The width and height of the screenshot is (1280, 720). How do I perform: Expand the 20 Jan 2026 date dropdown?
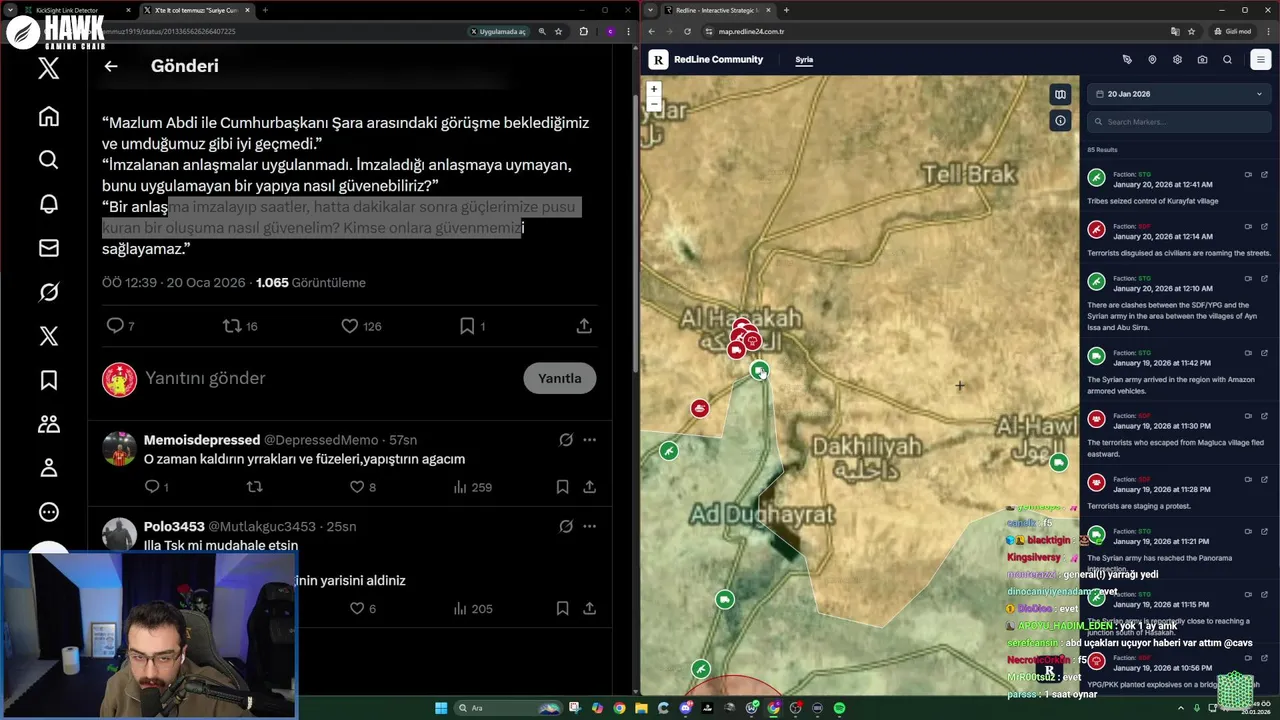pos(1180,94)
